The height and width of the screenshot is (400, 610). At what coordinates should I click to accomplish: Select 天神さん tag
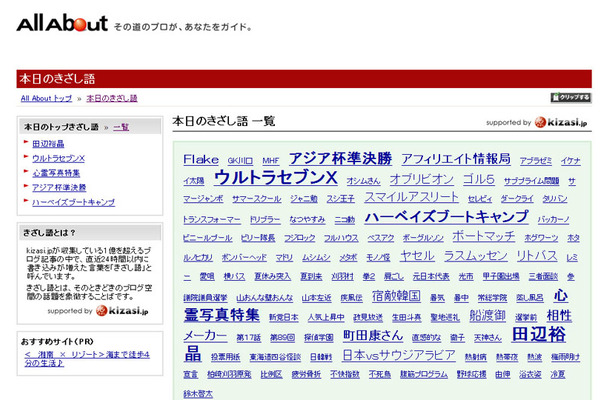pos(488,337)
